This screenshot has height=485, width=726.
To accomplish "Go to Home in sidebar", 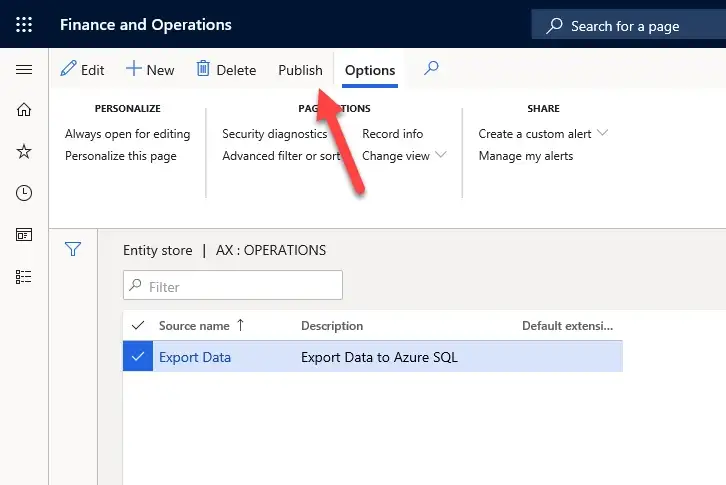I will tap(24, 110).
